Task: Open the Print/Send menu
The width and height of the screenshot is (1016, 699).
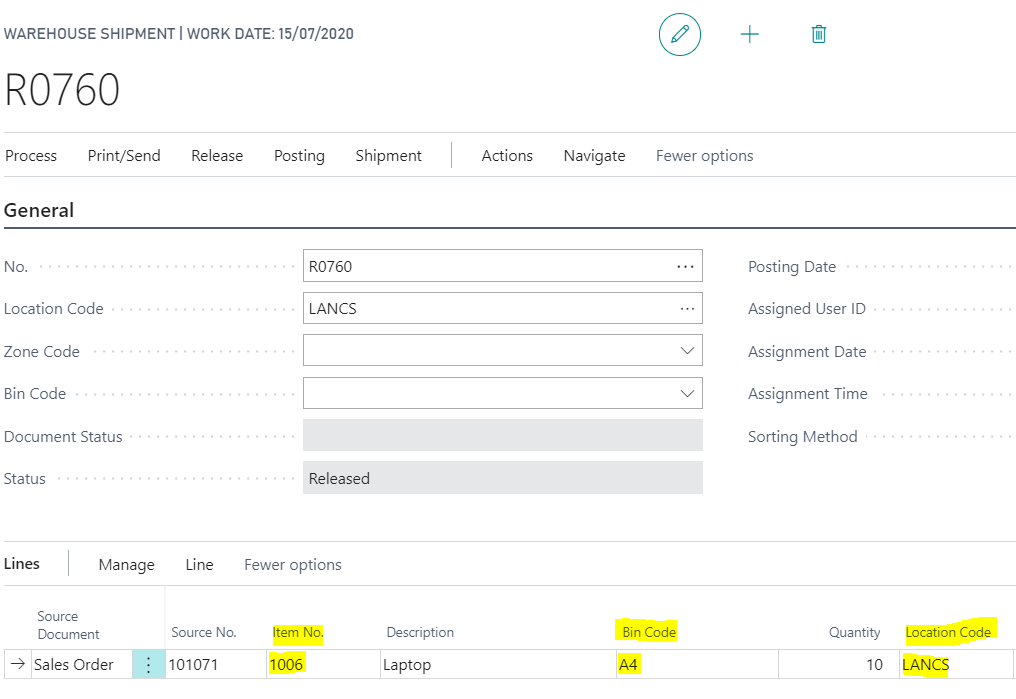Action: click(x=124, y=156)
